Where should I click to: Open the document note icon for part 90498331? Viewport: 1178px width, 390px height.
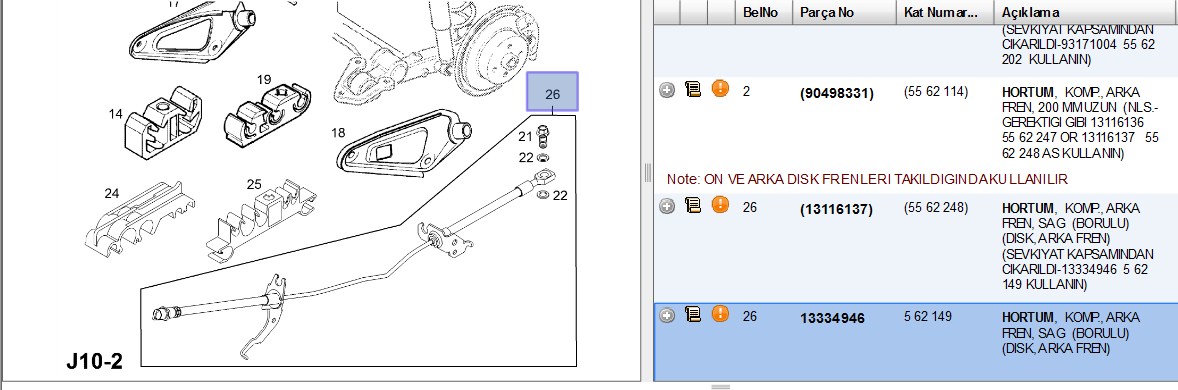coord(693,89)
